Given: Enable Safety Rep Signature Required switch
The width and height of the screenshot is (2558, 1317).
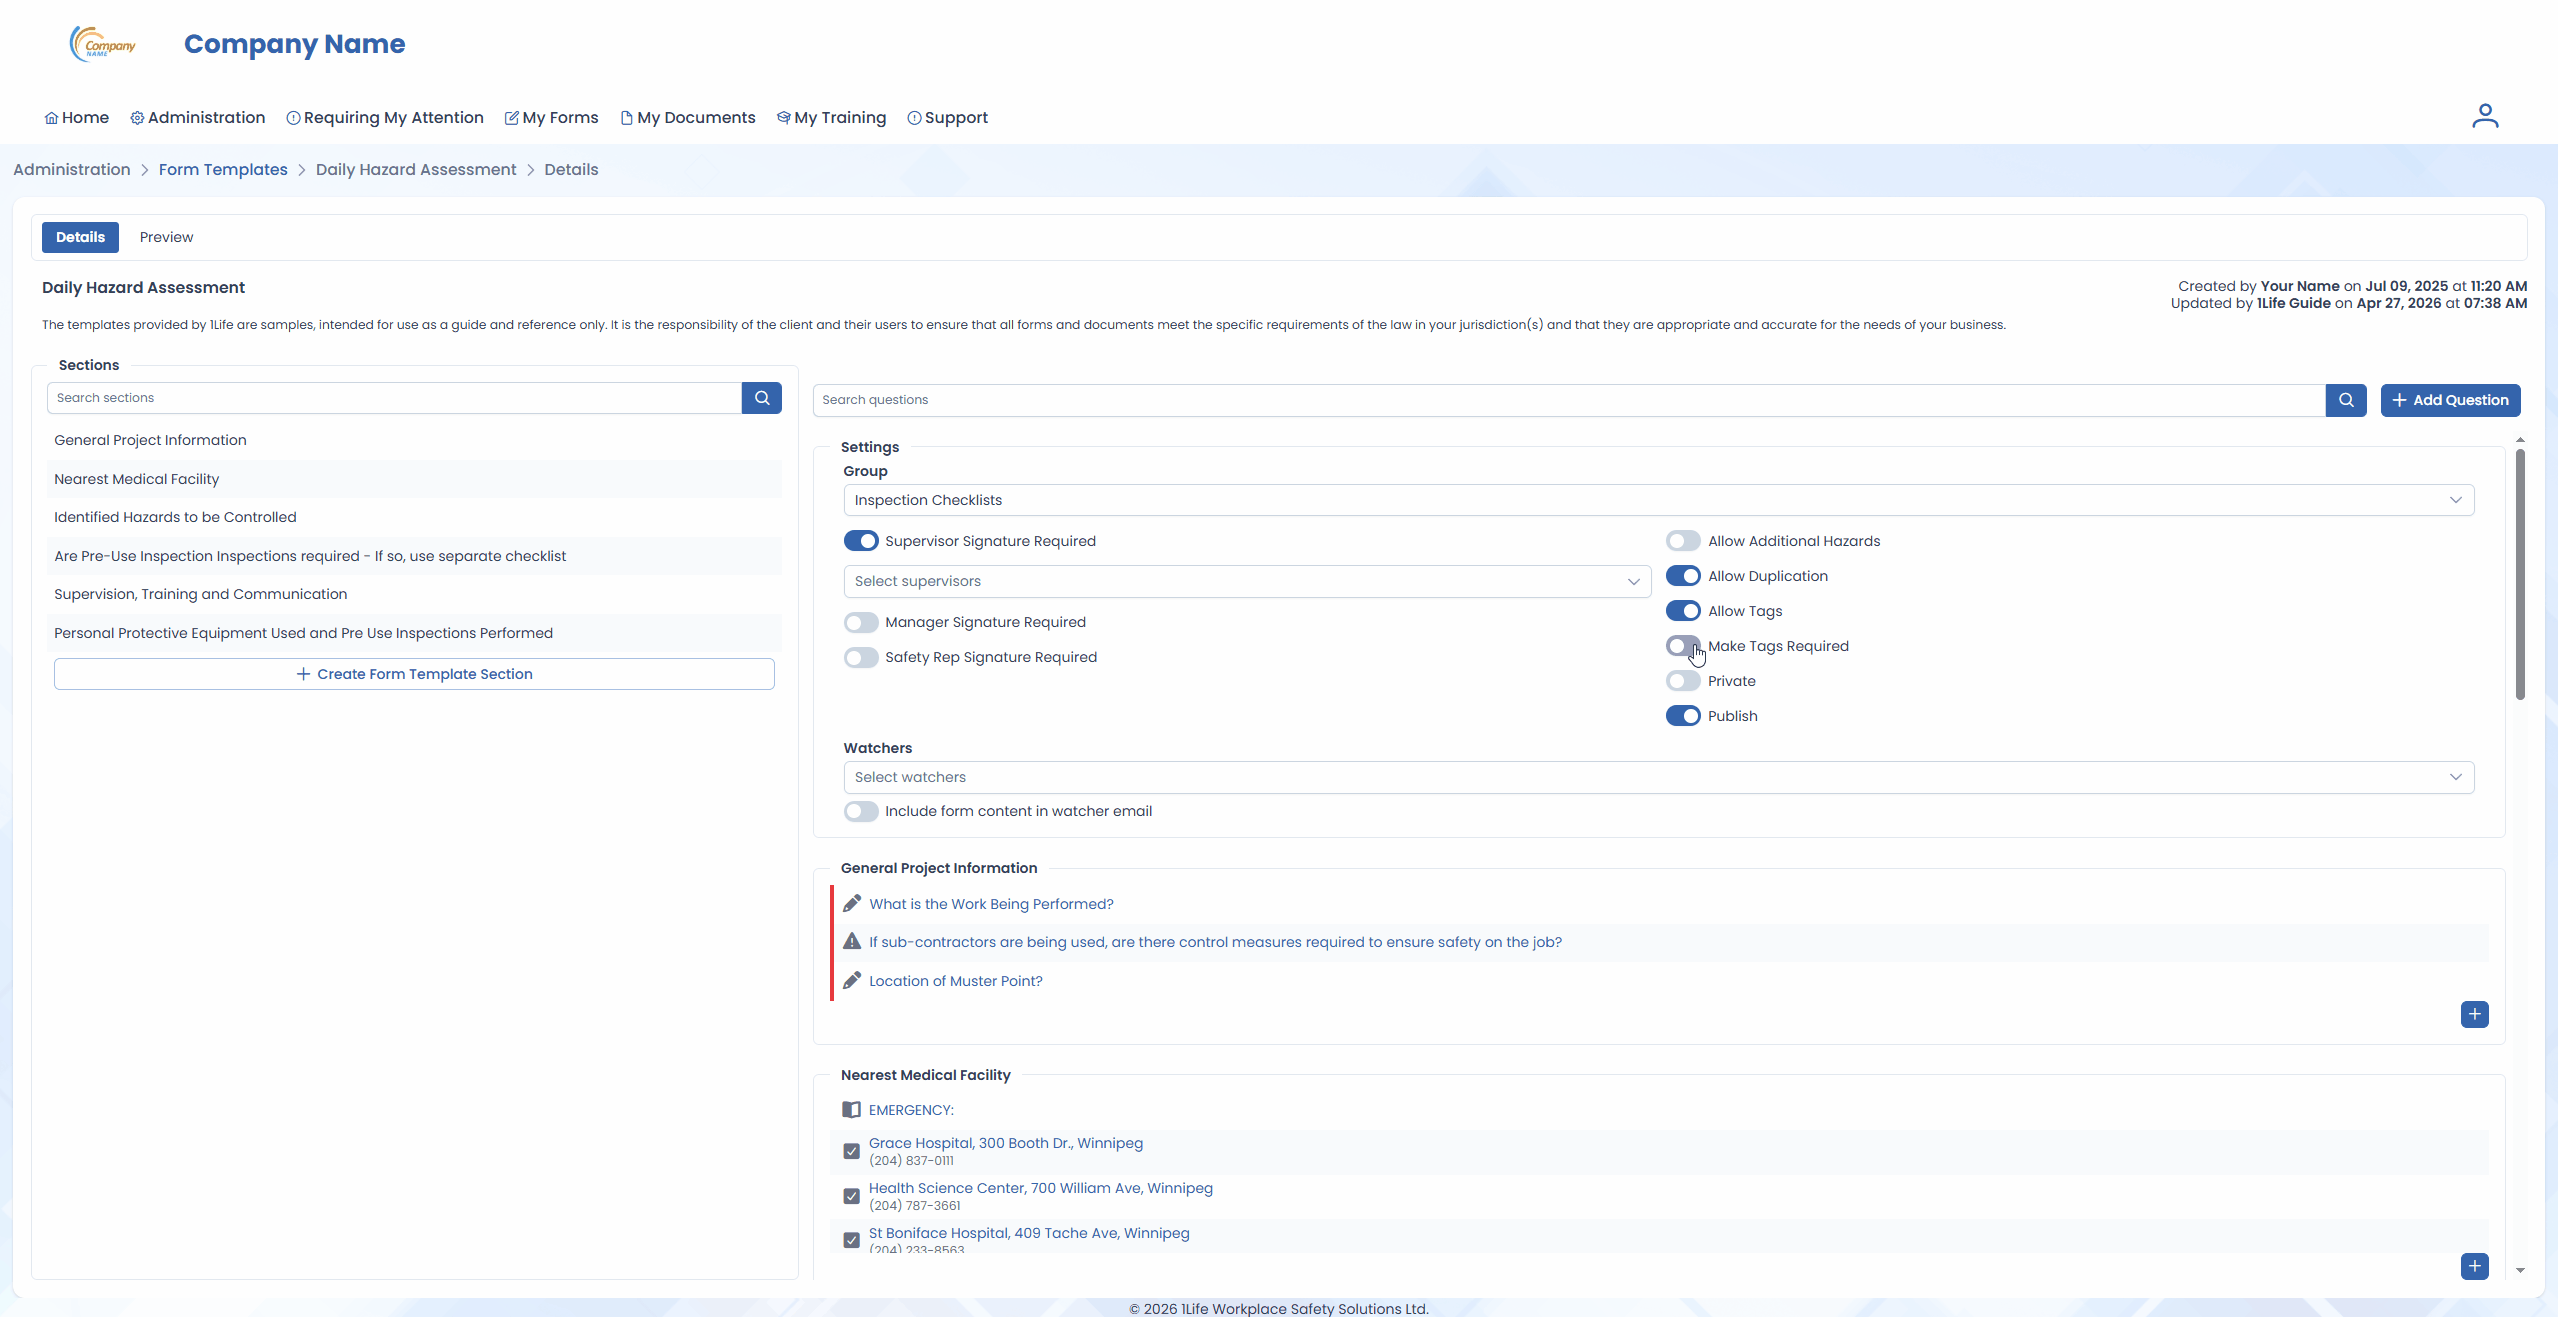Looking at the screenshot, I should 861,657.
